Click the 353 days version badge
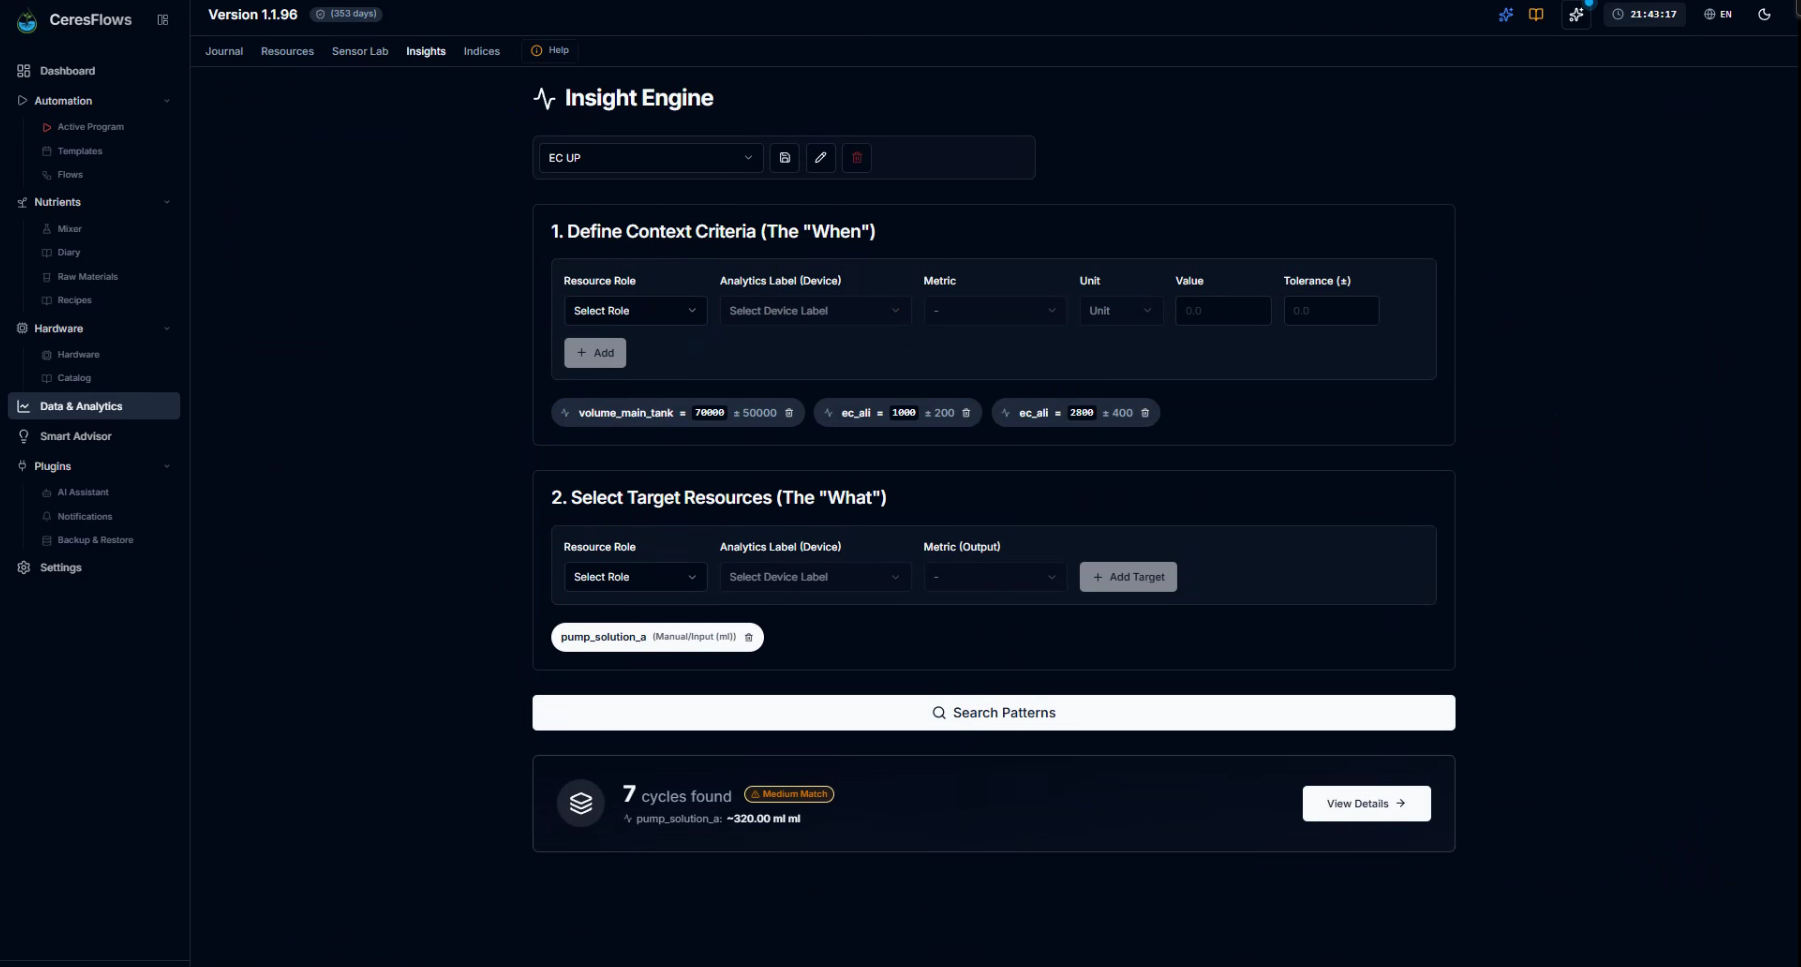Screen dimensions: 1801x967 [346, 14]
